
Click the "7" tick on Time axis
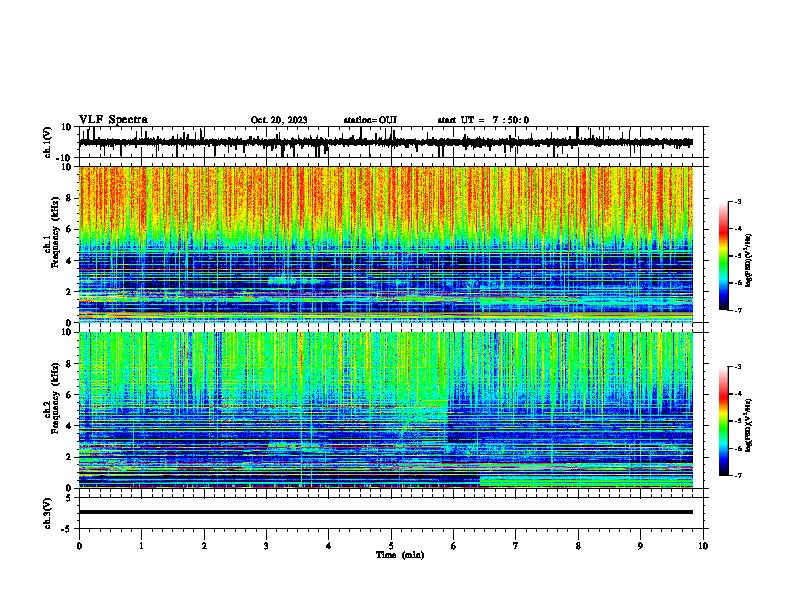click(516, 546)
